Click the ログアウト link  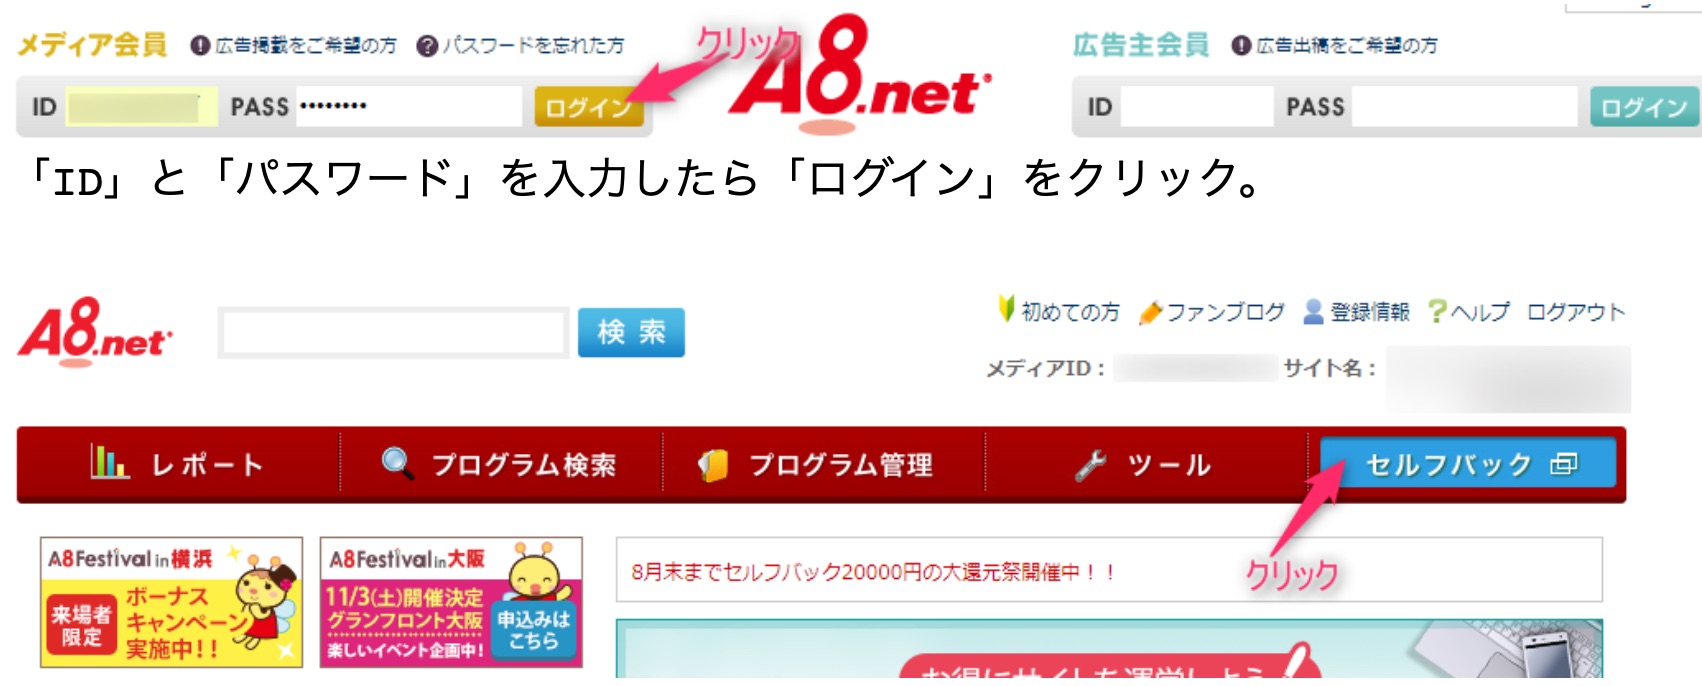click(1576, 312)
